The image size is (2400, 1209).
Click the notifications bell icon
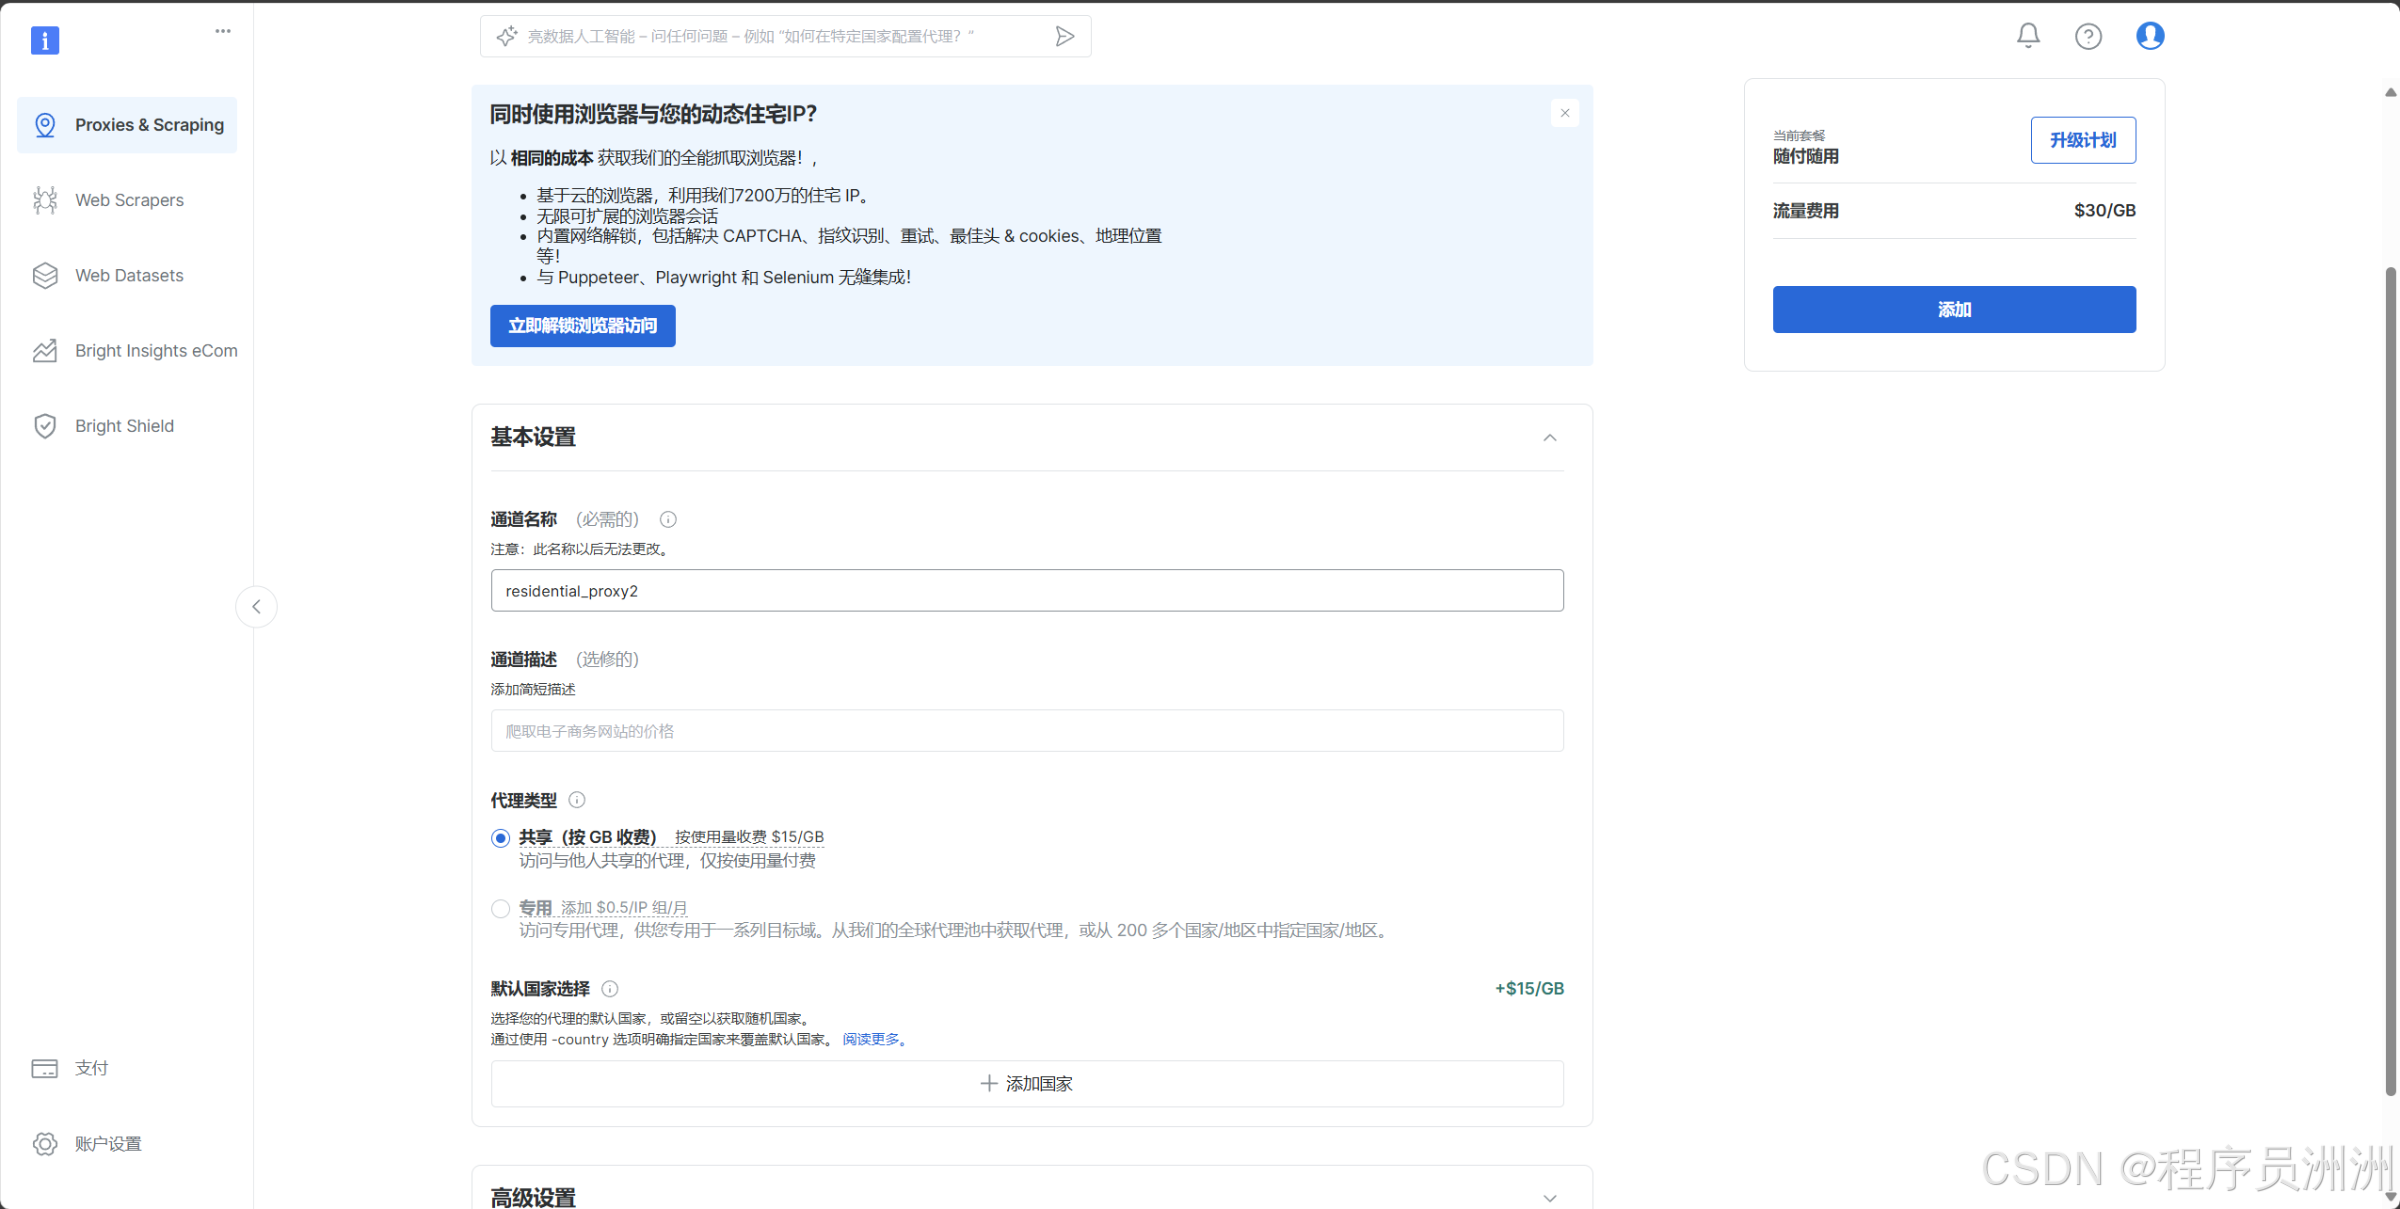(x=2027, y=36)
